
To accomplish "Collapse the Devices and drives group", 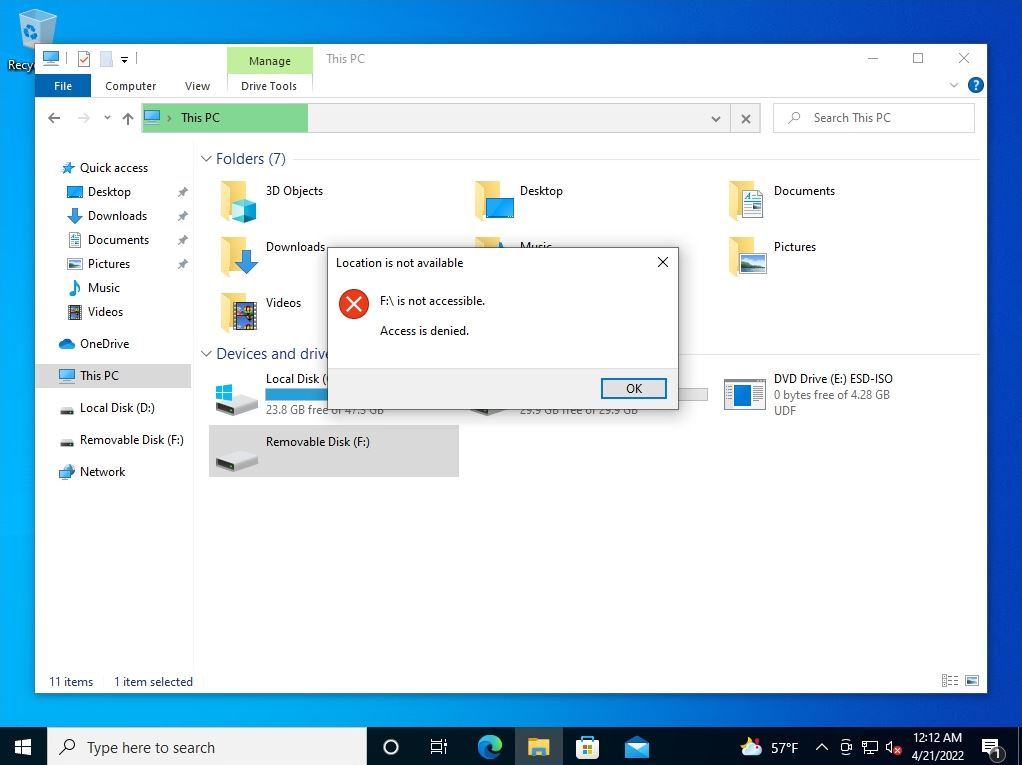I will pos(206,353).
